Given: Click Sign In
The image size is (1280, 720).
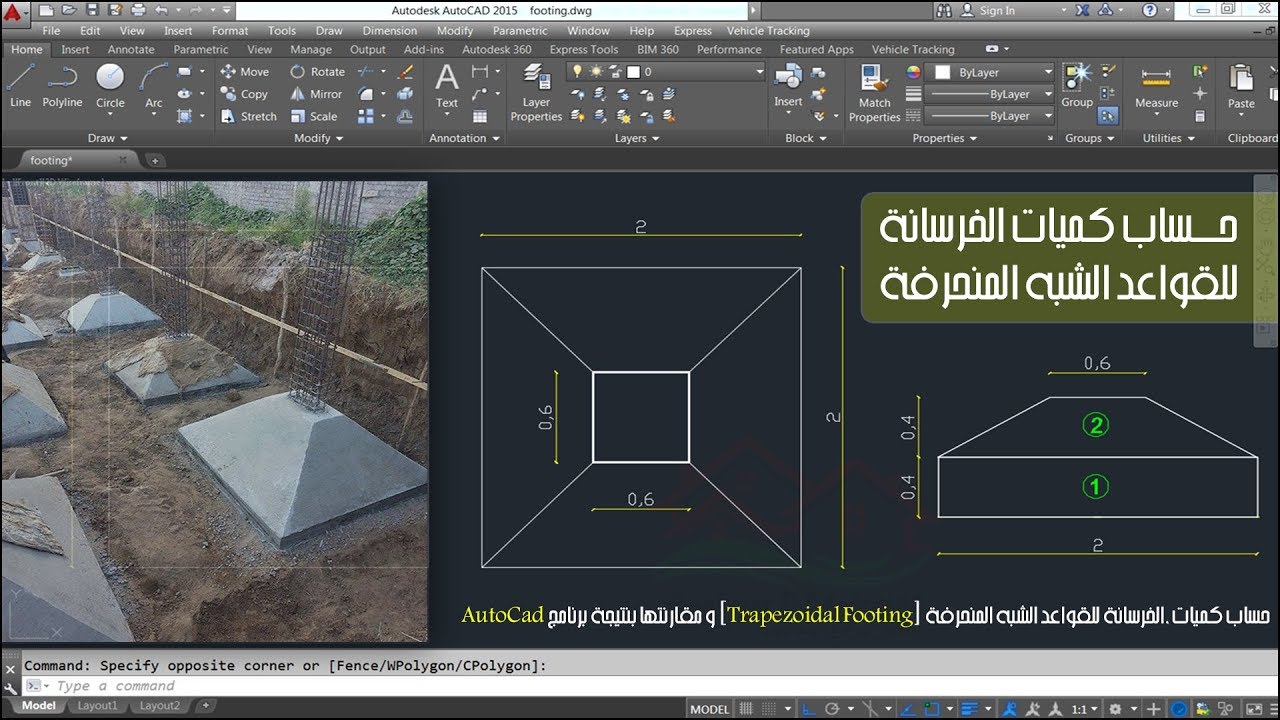Looking at the screenshot, I should point(997,10).
